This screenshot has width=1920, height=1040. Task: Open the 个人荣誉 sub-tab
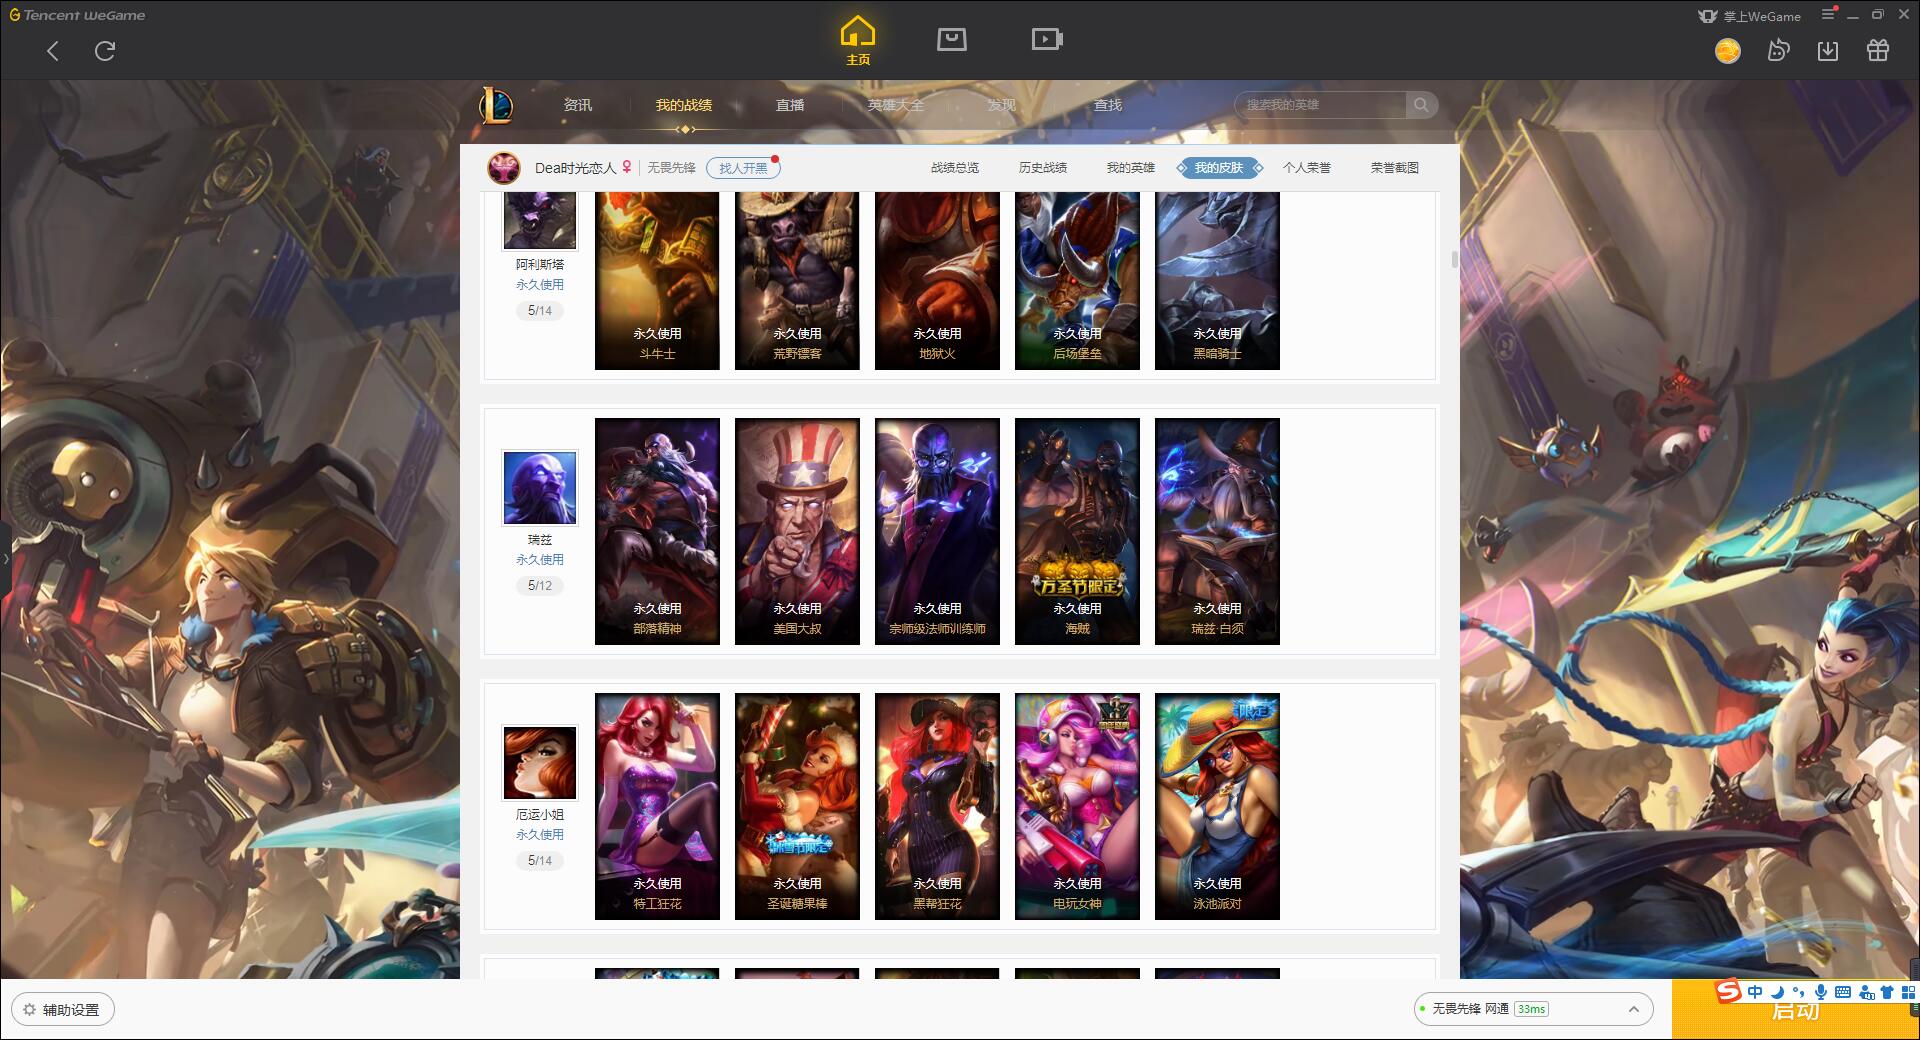pyautogui.click(x=1307, y=168)
